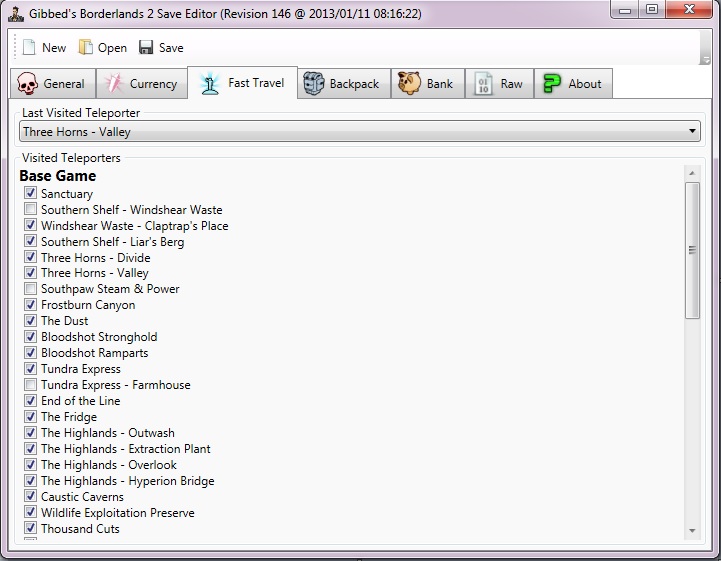The width and height of the screenshot is (721, 561).
Task: Click the piggy bank icon
Action: 409,83
